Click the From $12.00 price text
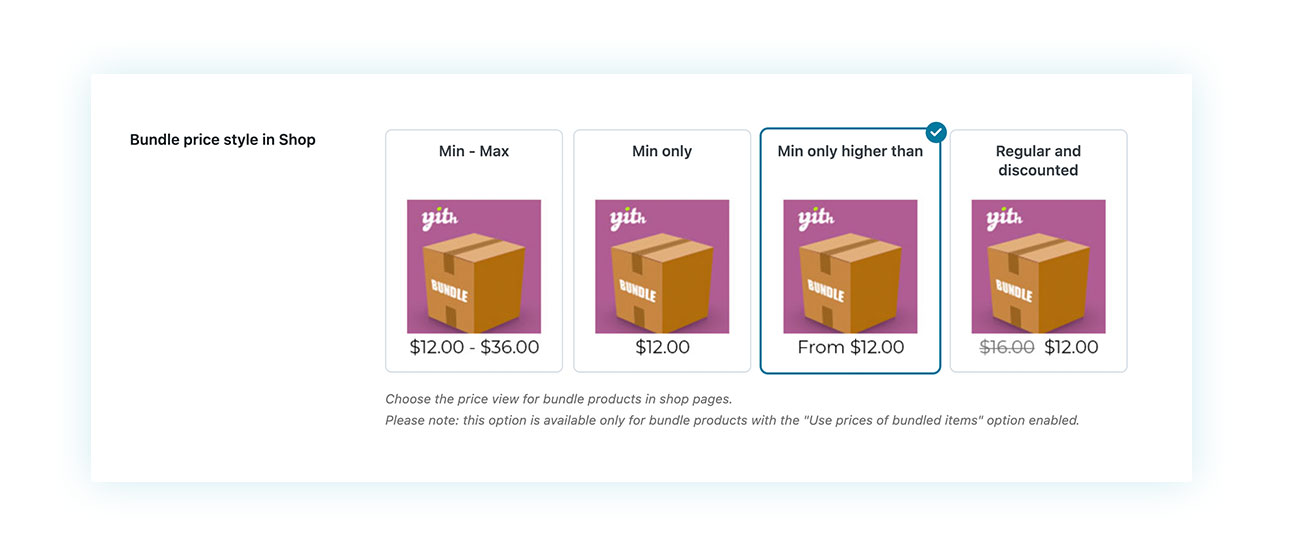This screenshot has height=553, width=1300. coord(850,347)
